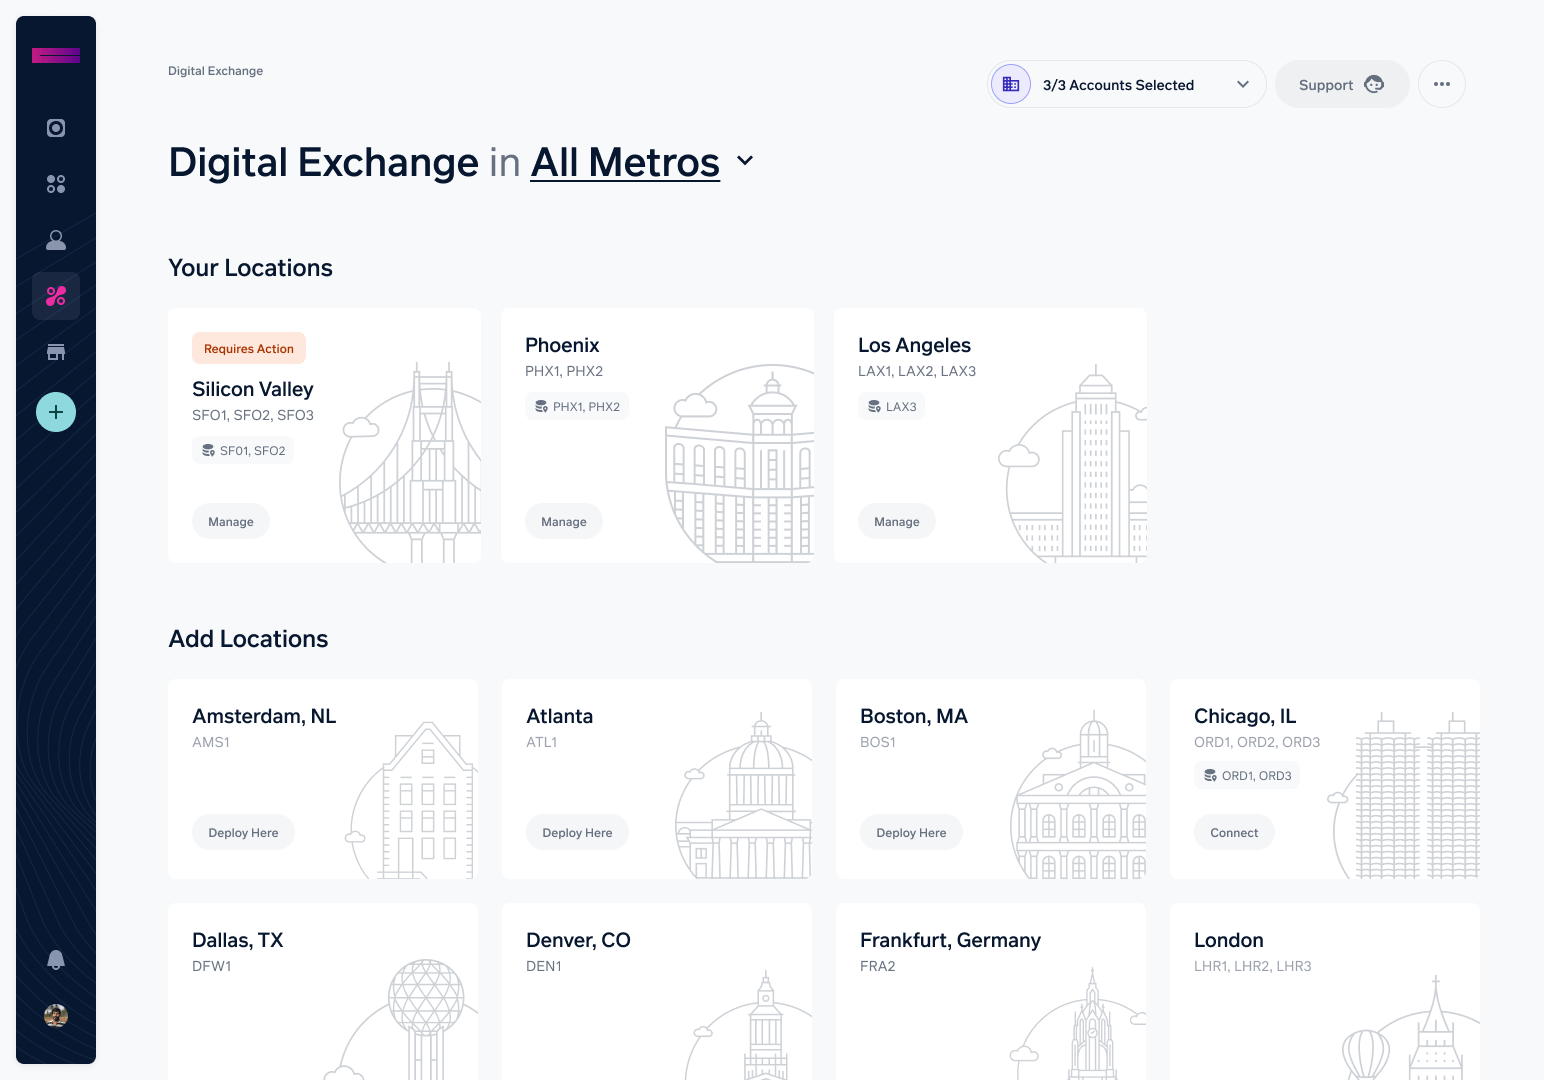Click the ORD1, ORD2, ORD3 subtitle text
The image size is (1544, 1080).
coord(1257,742)
